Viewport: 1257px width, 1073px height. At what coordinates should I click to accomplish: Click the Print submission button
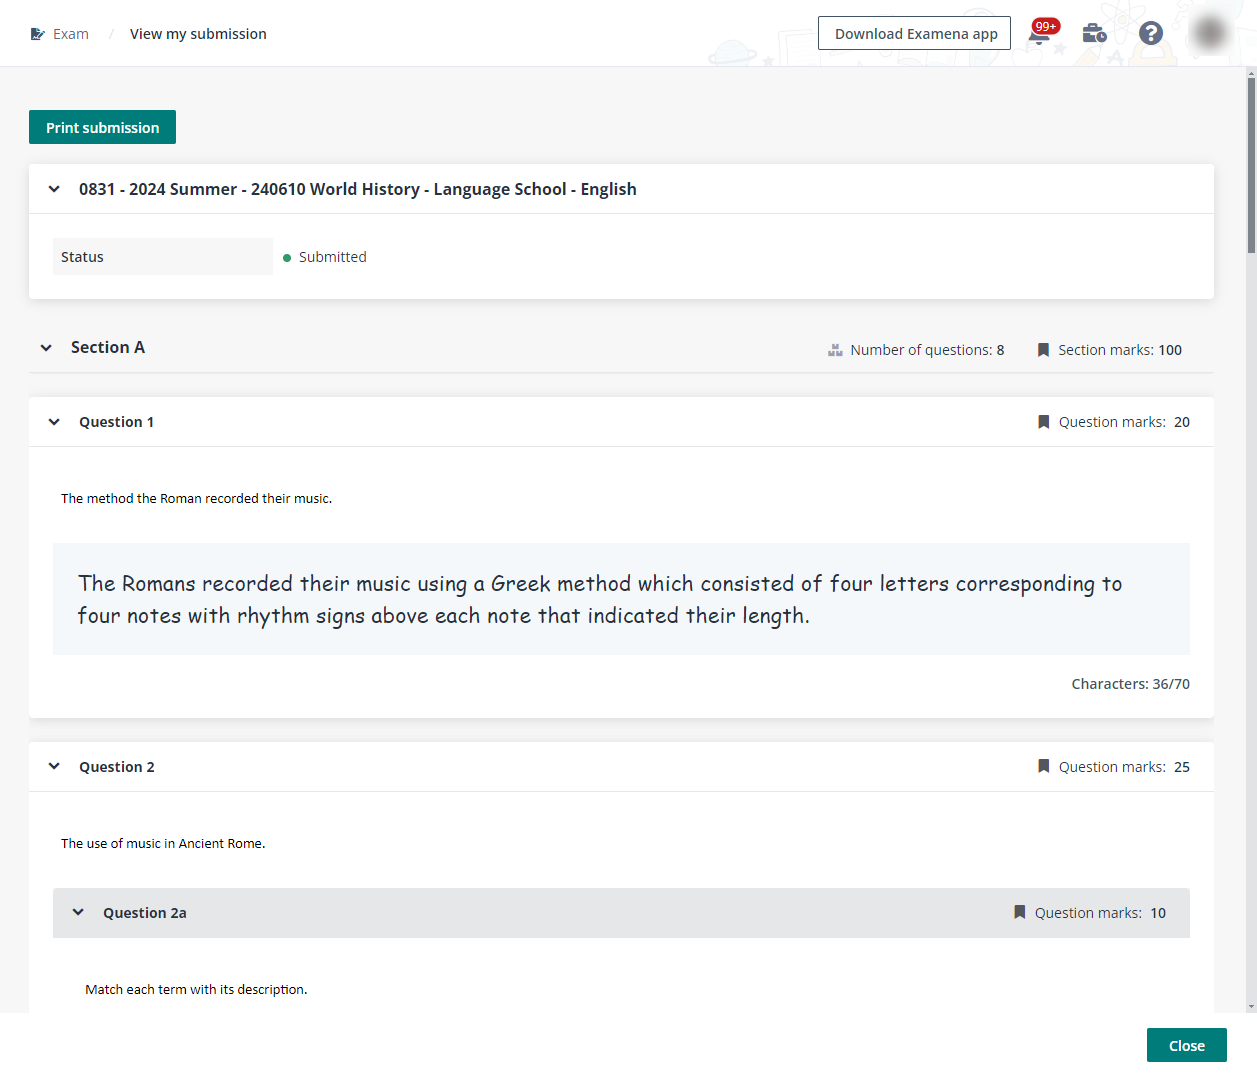tap(102, 127)
